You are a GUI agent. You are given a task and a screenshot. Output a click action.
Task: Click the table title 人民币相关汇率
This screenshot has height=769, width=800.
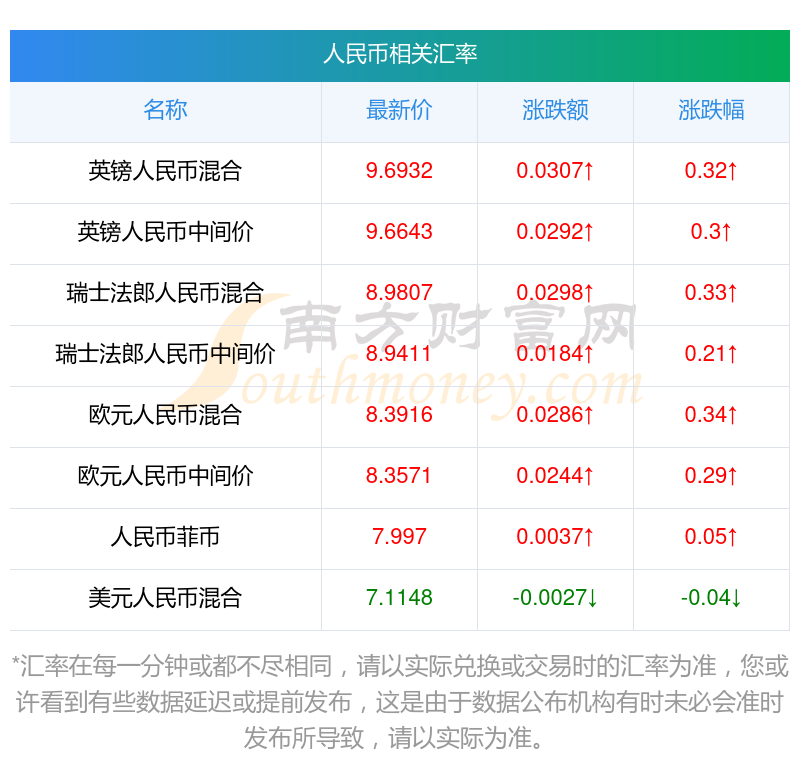[x=400, y=55]
